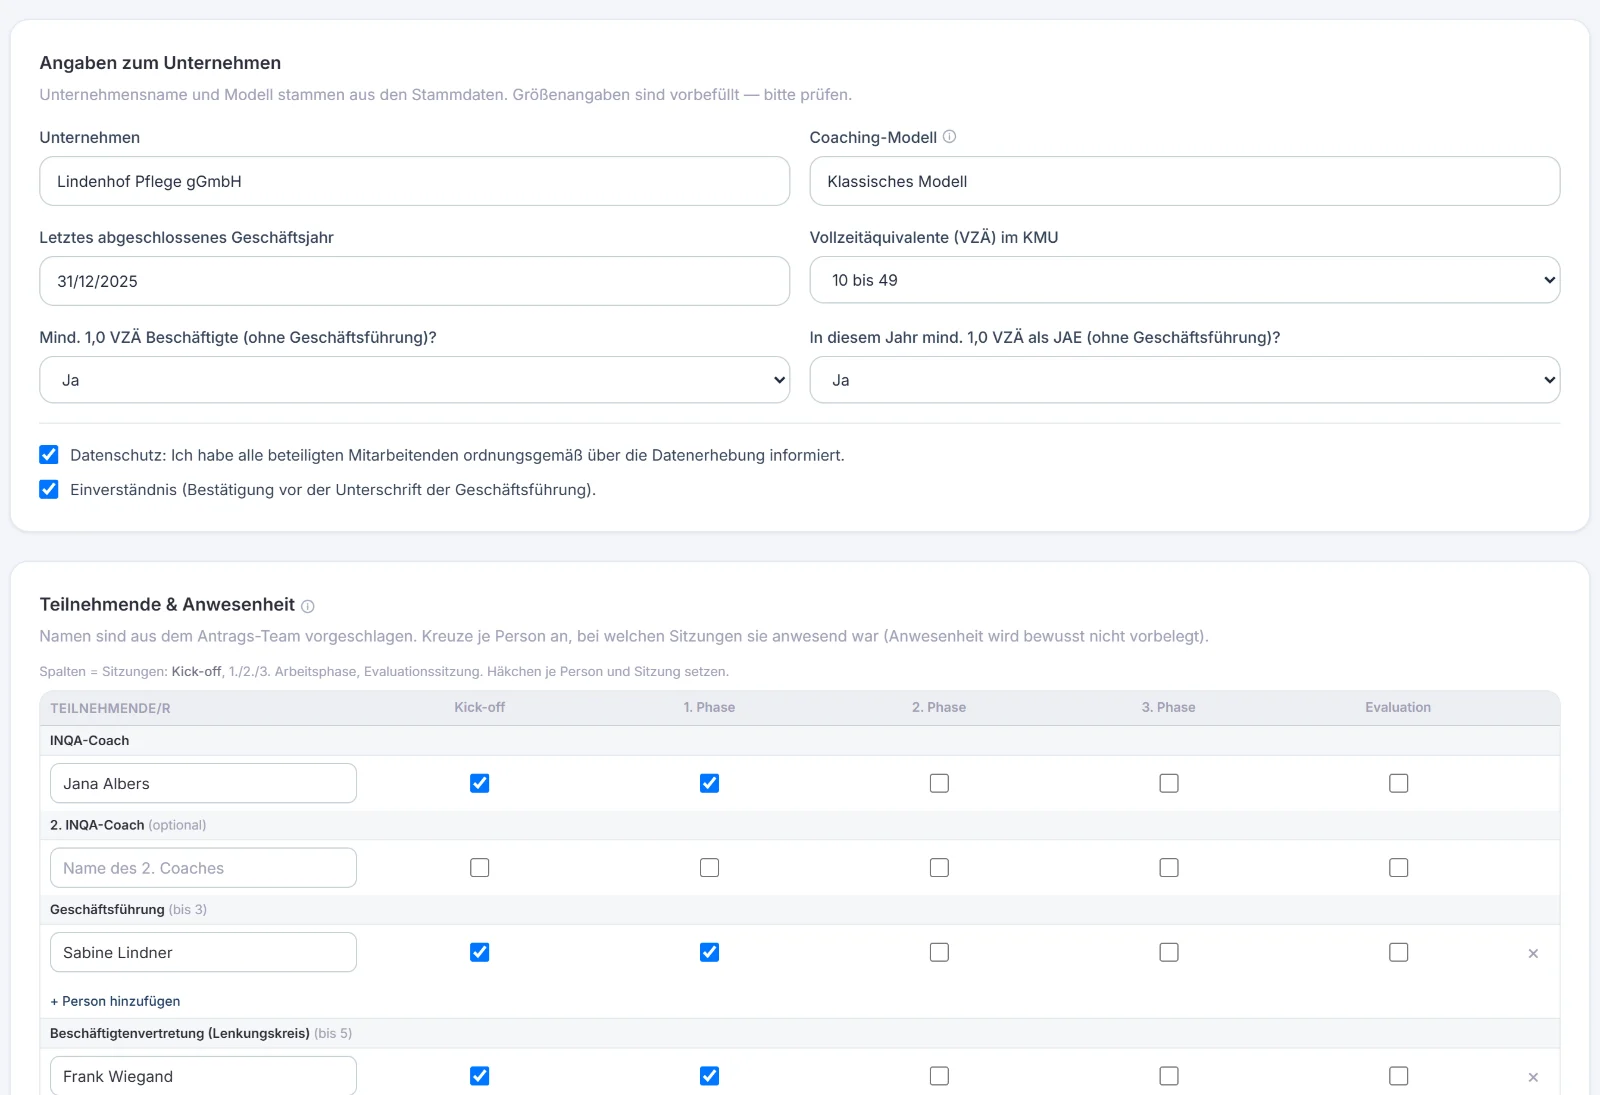The width and height of the screenshot is (1600, 1095).
Task: Tick Evaluation for Jana Albers
Action: coord(1399,783)
